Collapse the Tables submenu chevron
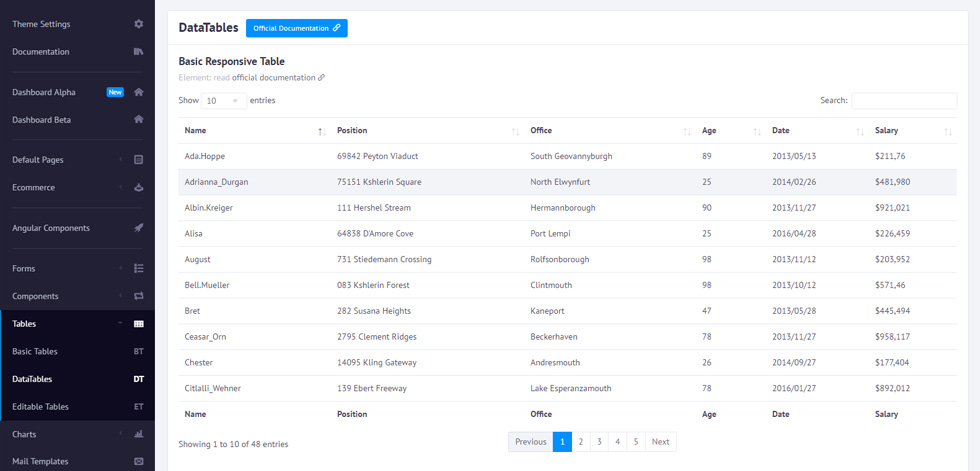The width and height of the screenshot is (980, 471). (121, 324)
